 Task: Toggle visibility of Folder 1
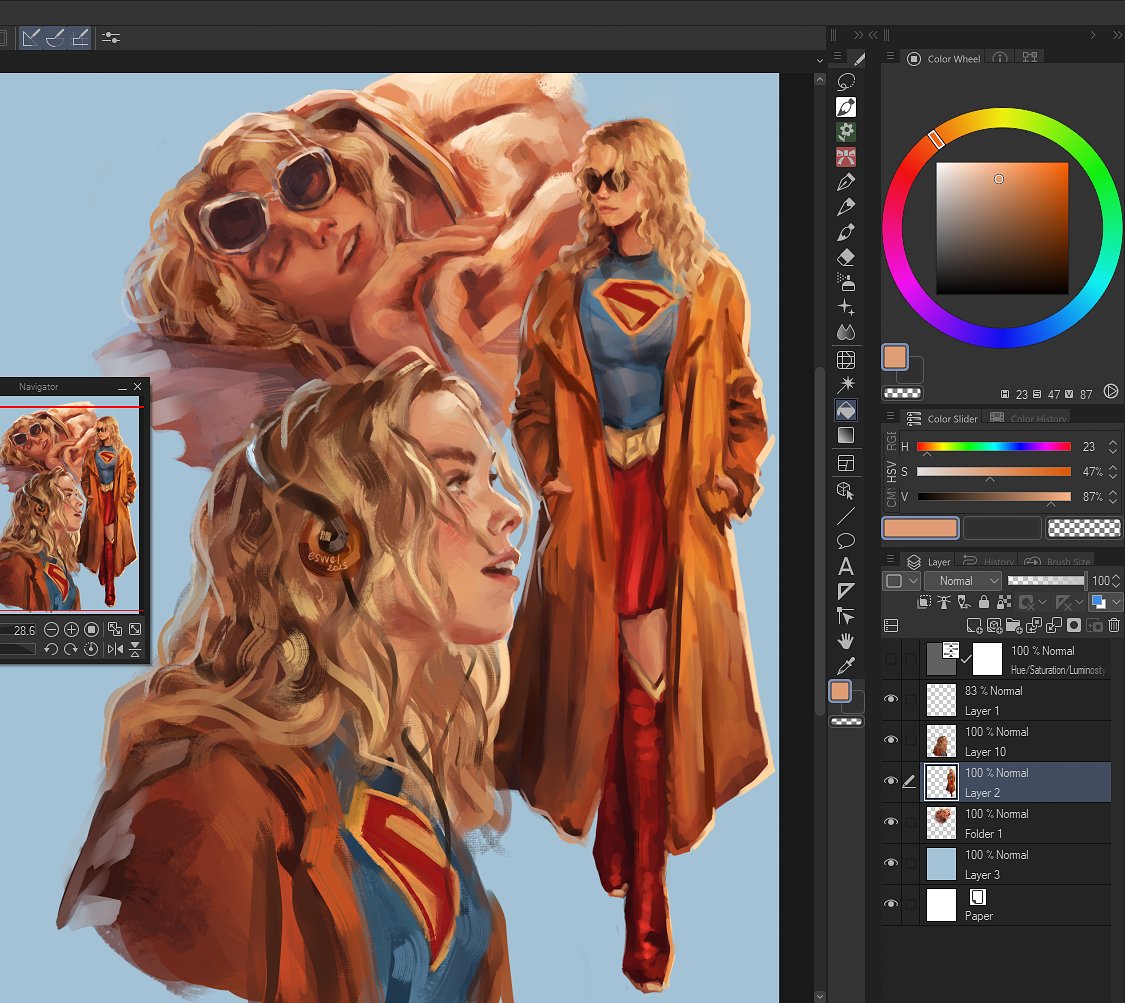click(891, 822)
